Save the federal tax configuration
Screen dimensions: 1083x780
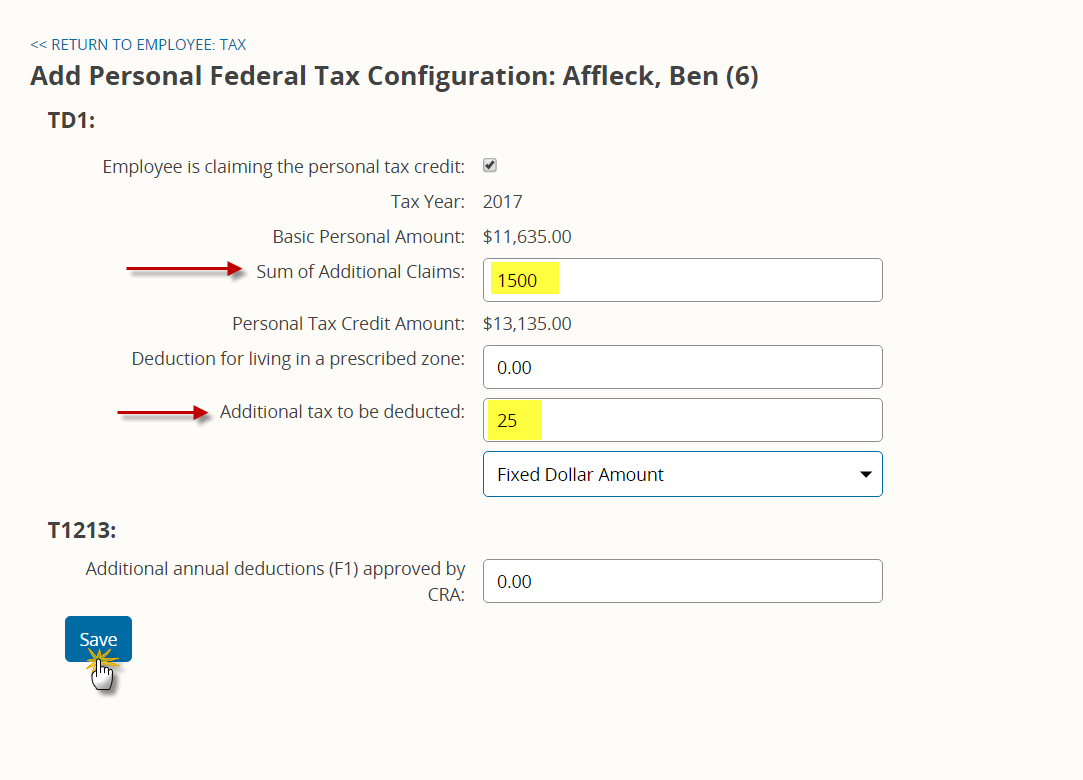pyautogui.click(x=98, y=639)
